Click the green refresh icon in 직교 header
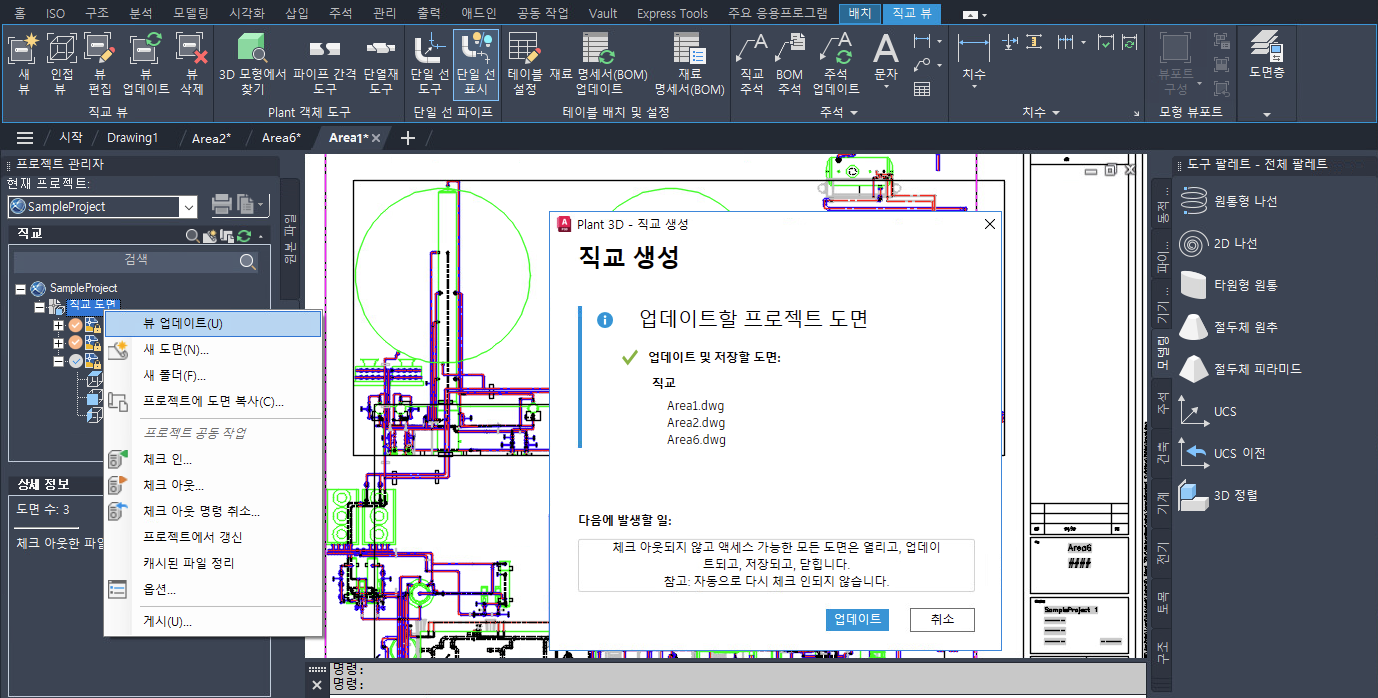Viewport: 1378px width, 698px height. tap(244, 236)
